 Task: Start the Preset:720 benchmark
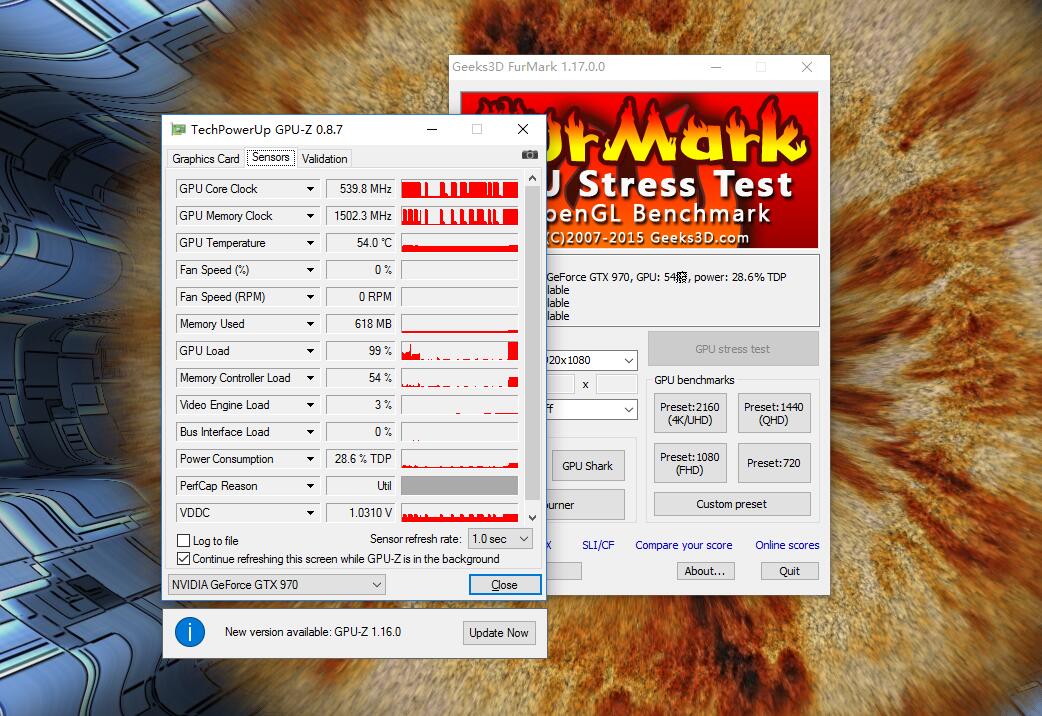pos(774,463)
